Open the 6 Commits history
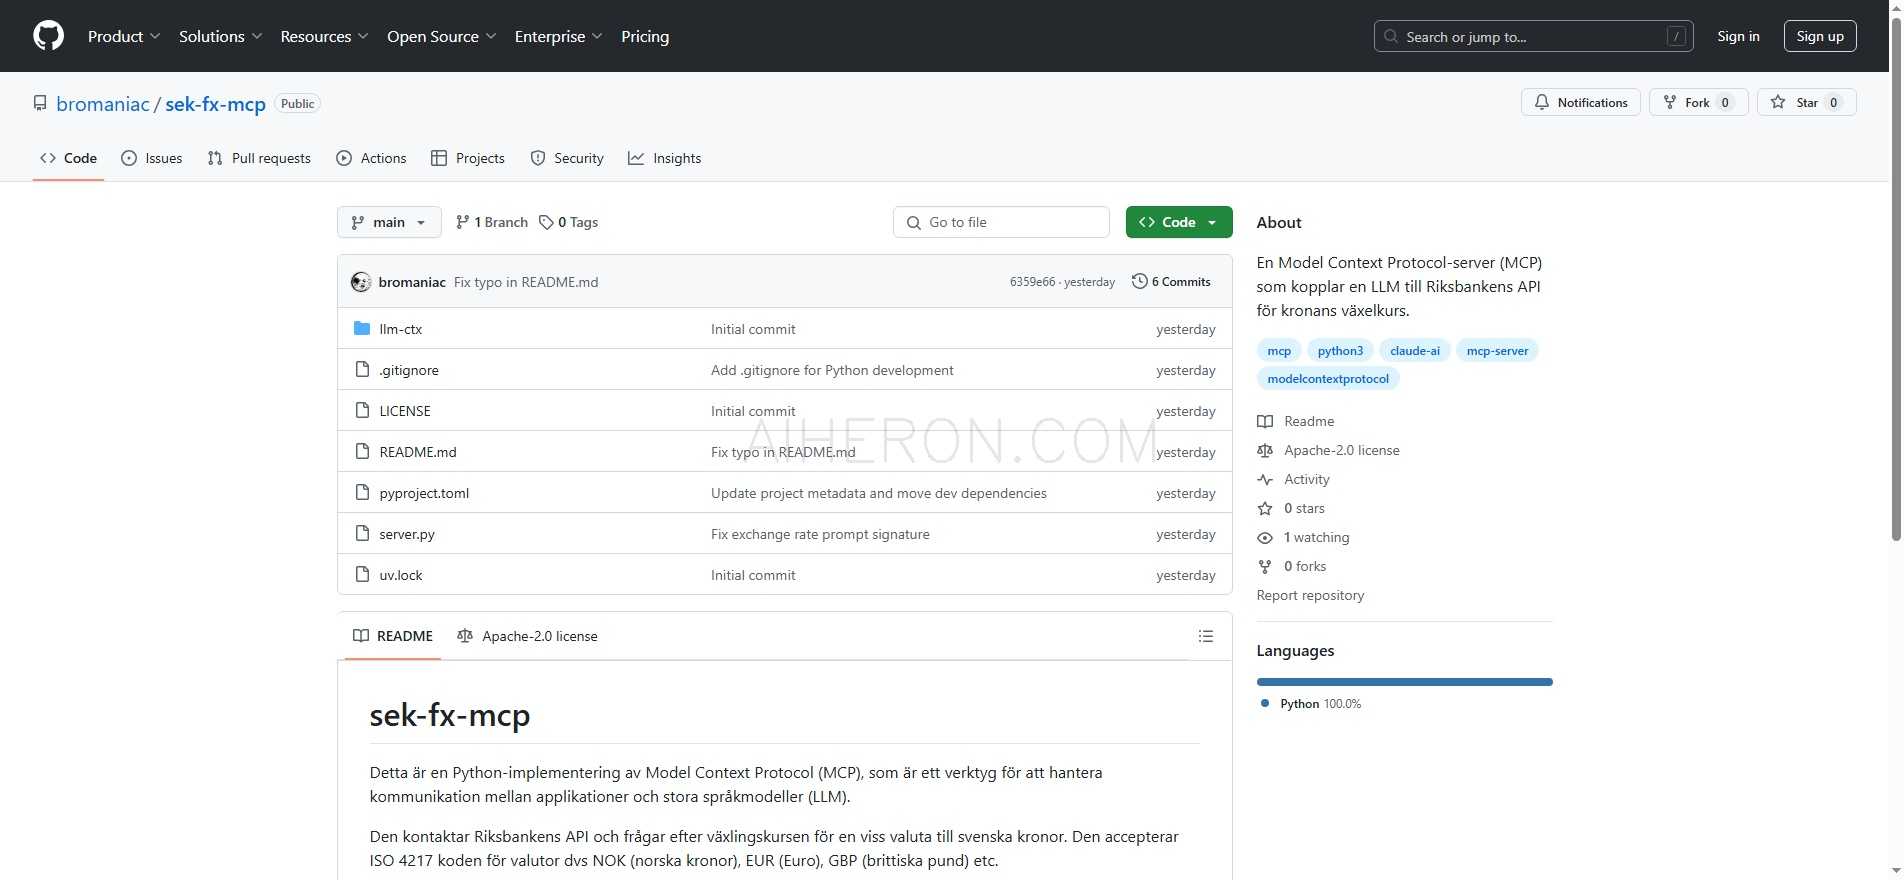Viewport: 1904px width, 880px height. [1171, 282]
